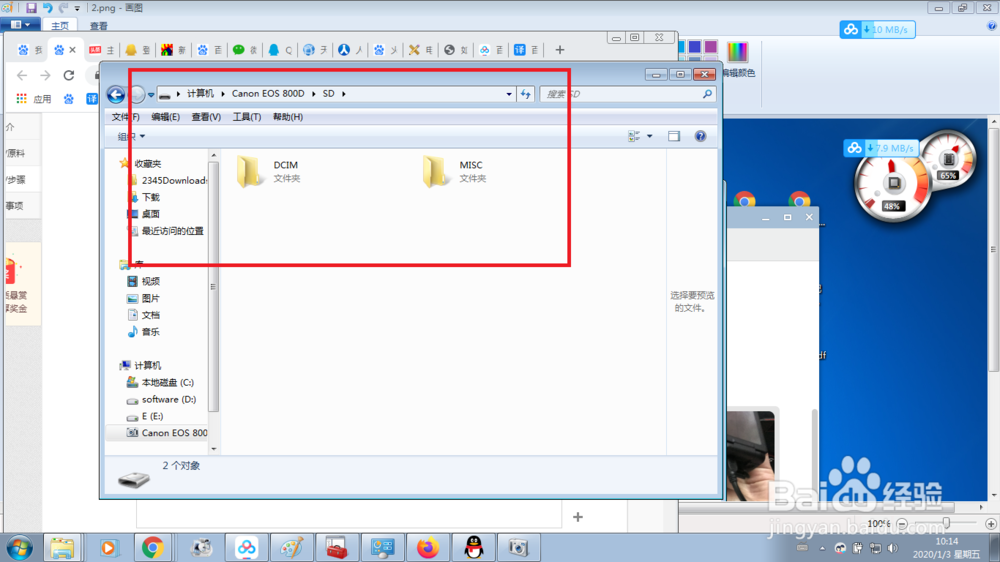Open the 查看(V) menu in Explorer
Screen dimensions: 1000x562
click(x=206, y=117)
